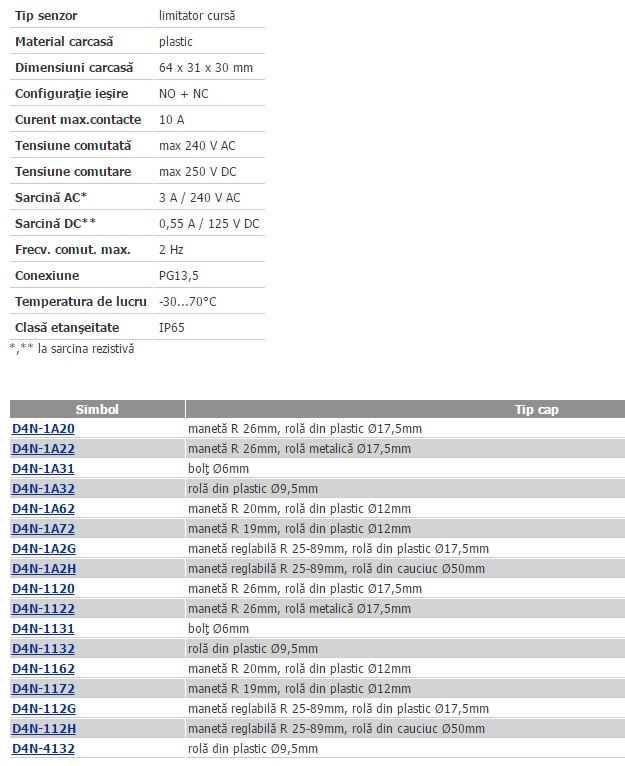Select the 'PG13,5' connection value
The height and width of the screenshot is (766, 625).
(x=178, y=276)
